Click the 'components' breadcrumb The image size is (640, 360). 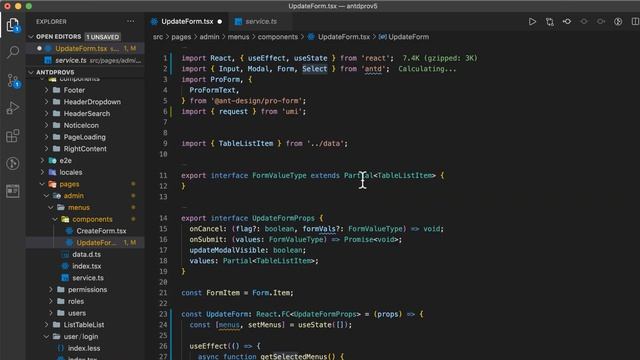click(278, 37)
